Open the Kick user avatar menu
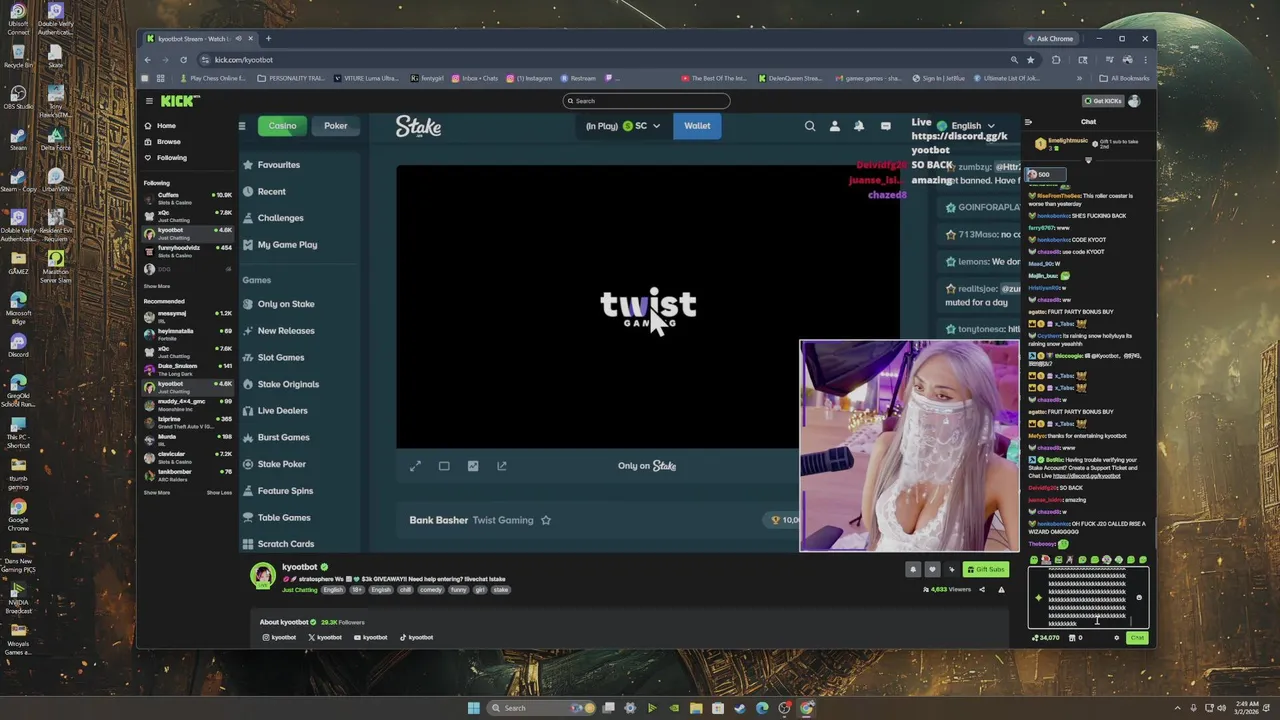Viewport: 1280px width, 720px height. (1134, 101)
